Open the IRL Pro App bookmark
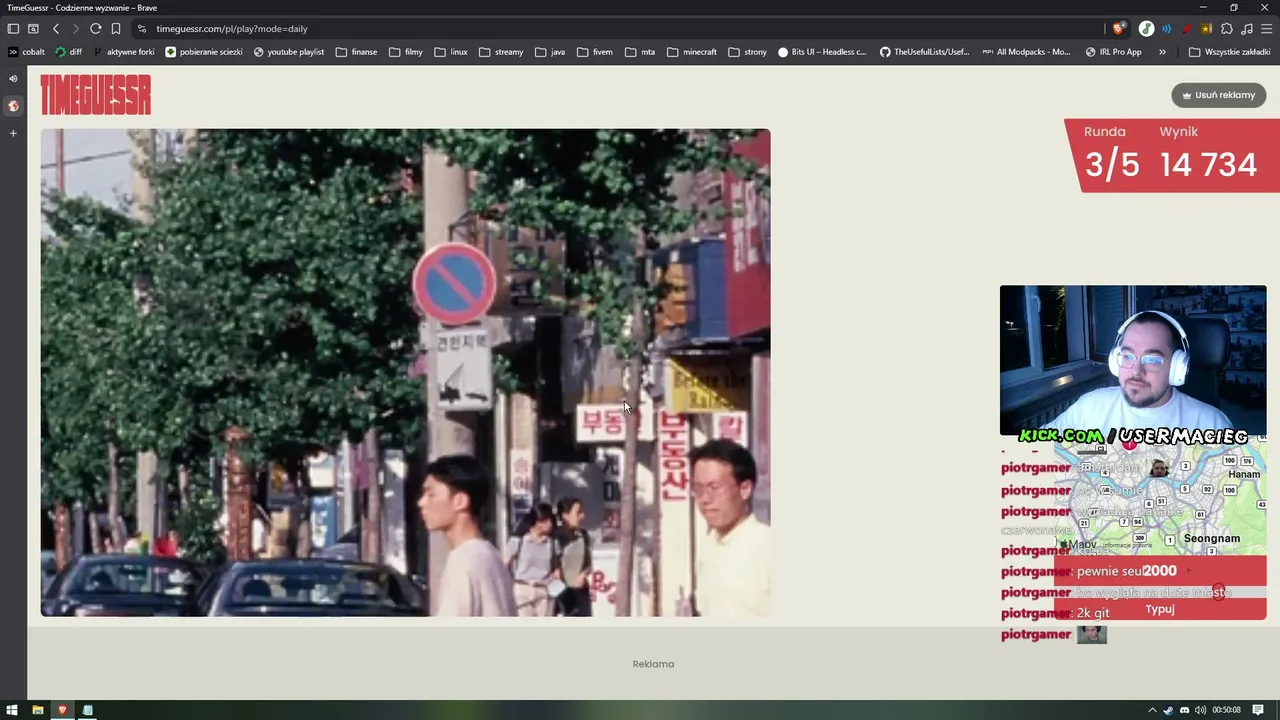The height and width of the screenshot is (720, 1280). coord(1113,52)
